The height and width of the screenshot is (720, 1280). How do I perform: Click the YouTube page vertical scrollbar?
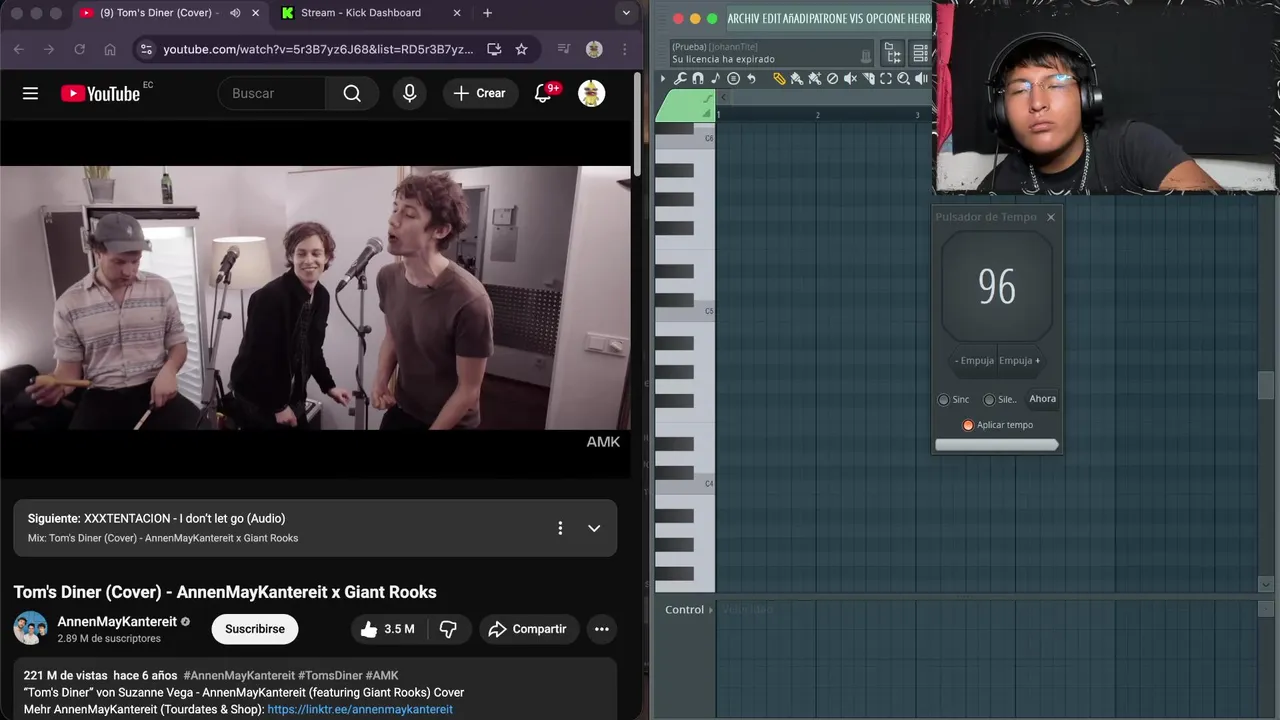638,125
